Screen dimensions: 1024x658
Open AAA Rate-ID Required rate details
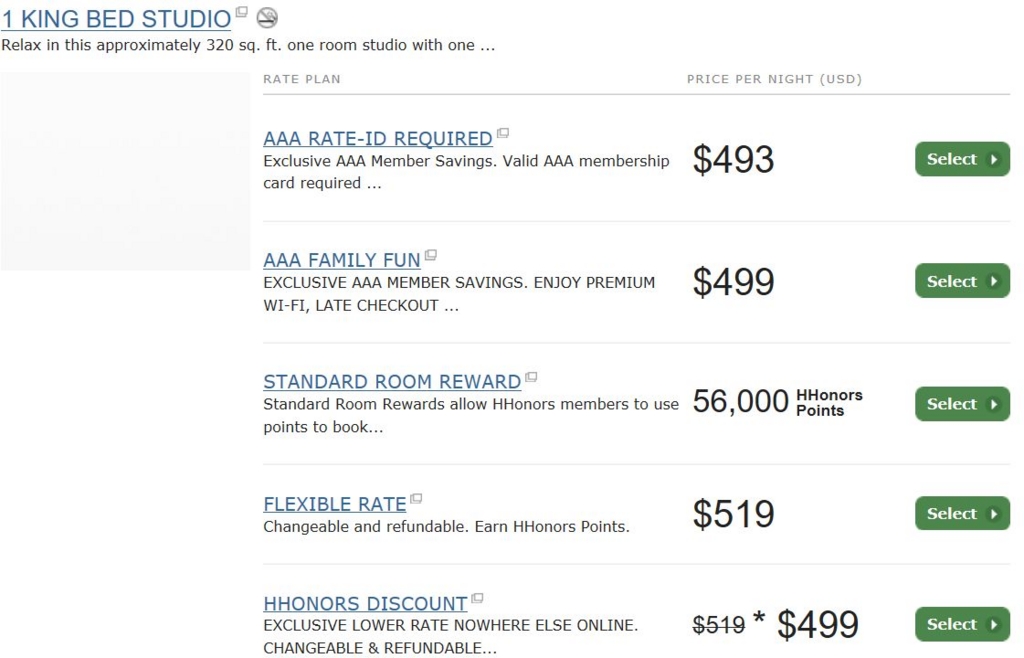pos(378,138)
